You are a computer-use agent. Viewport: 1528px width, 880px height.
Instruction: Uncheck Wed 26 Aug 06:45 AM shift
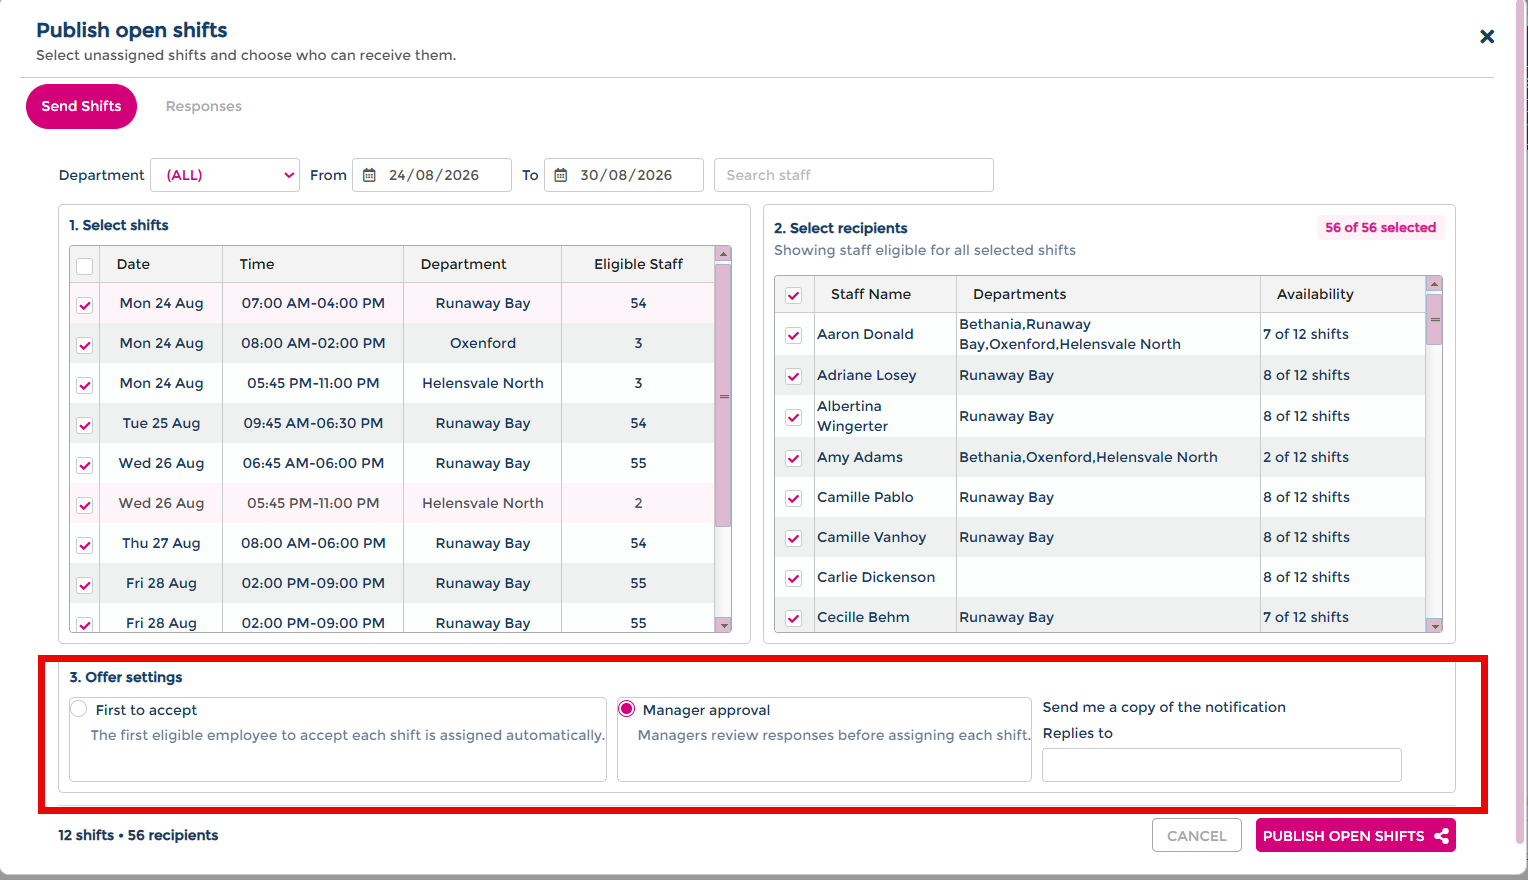tap(85, 465)
